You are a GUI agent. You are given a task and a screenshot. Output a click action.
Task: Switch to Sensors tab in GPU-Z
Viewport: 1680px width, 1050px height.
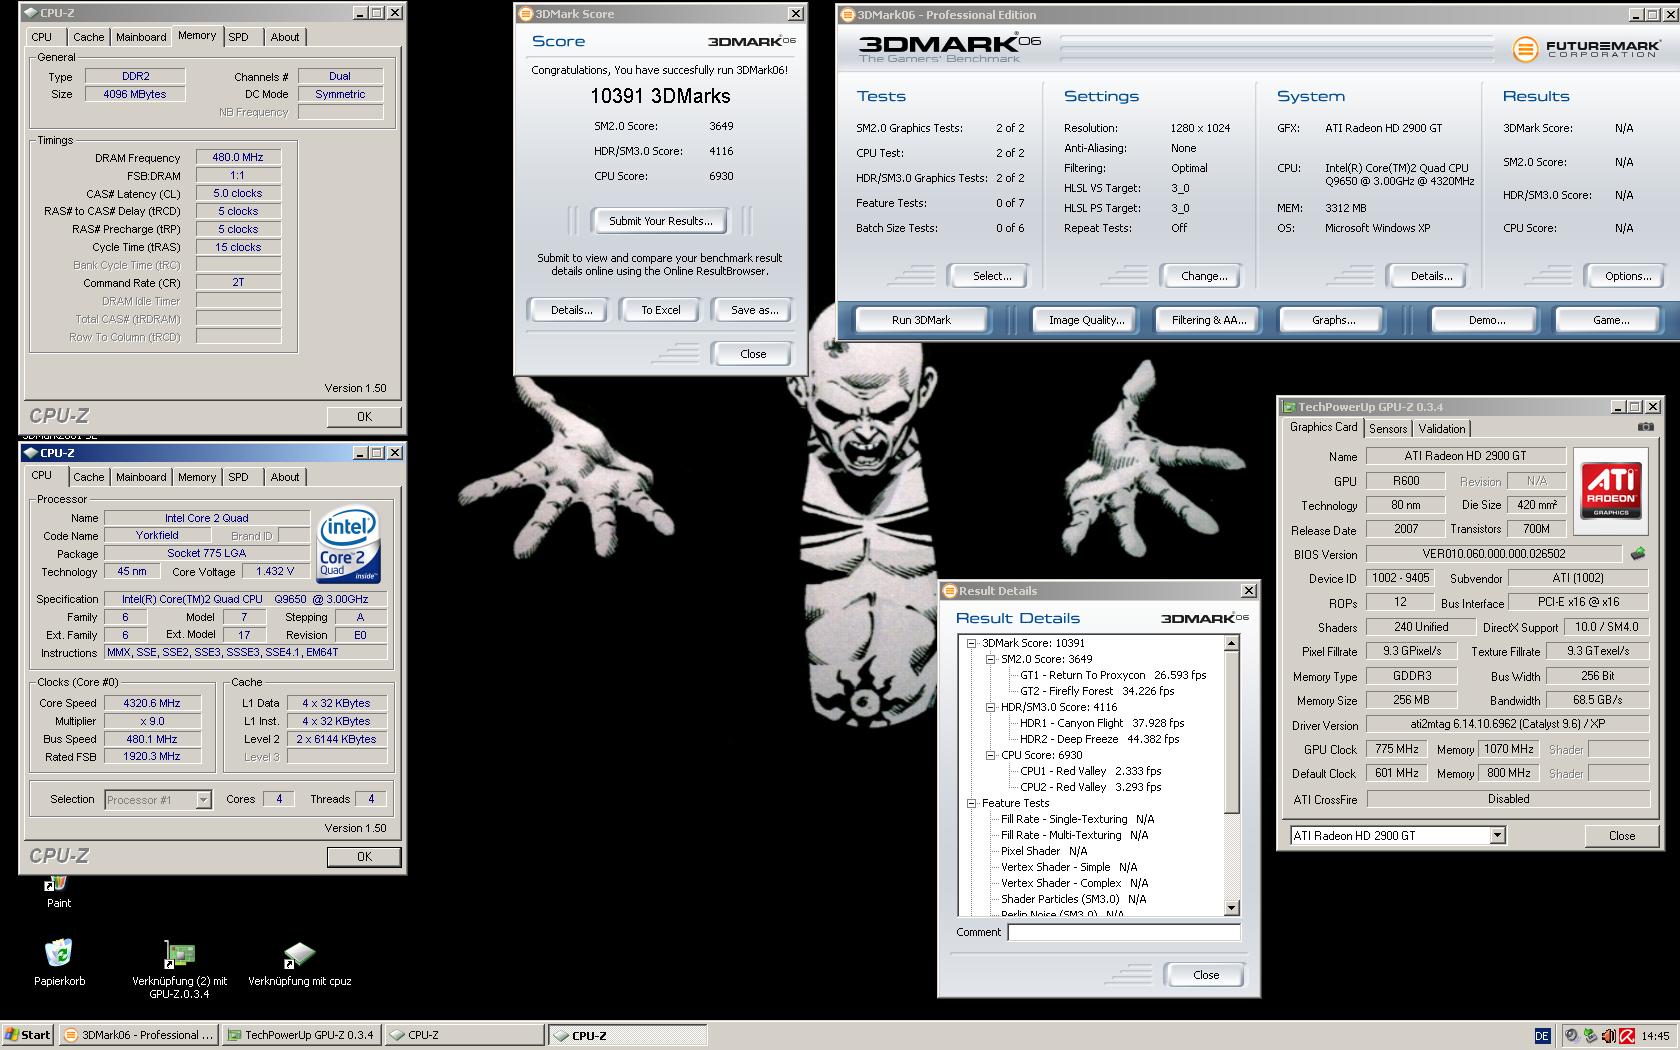coord(1388,428)
